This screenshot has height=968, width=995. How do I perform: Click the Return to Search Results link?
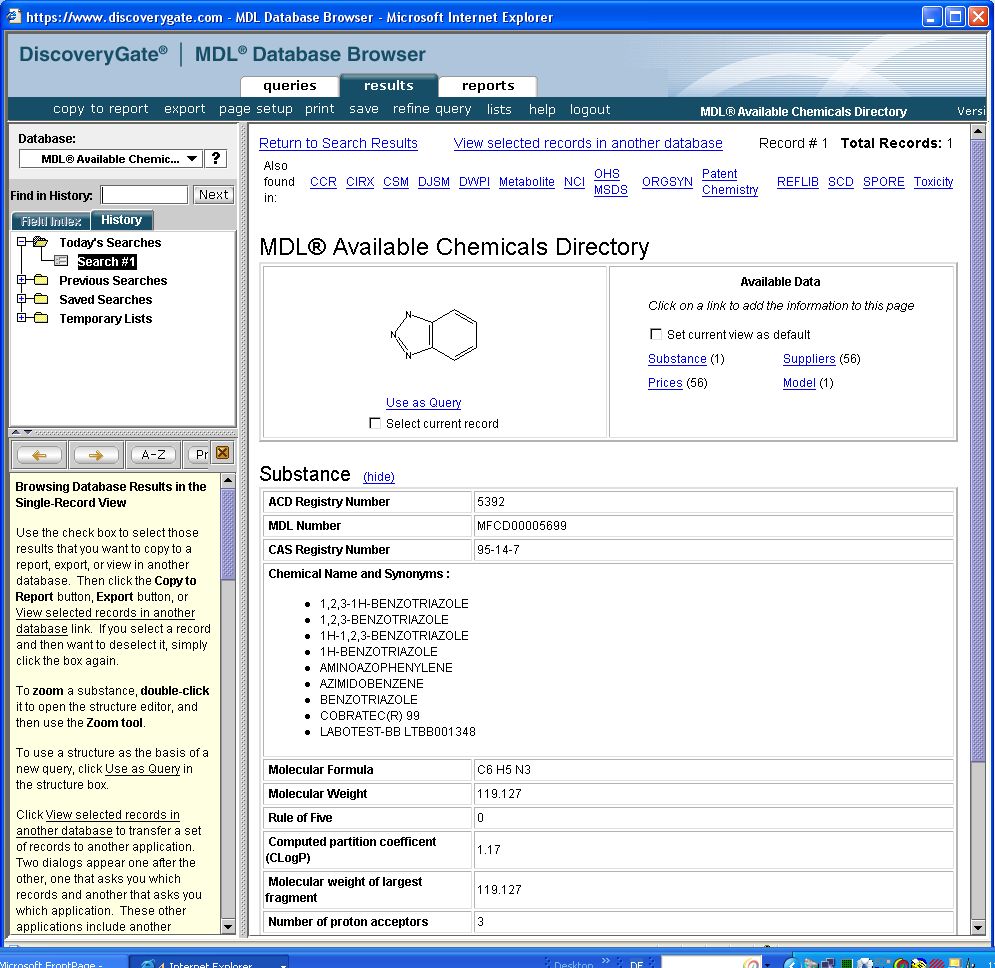tap(338, 143)
